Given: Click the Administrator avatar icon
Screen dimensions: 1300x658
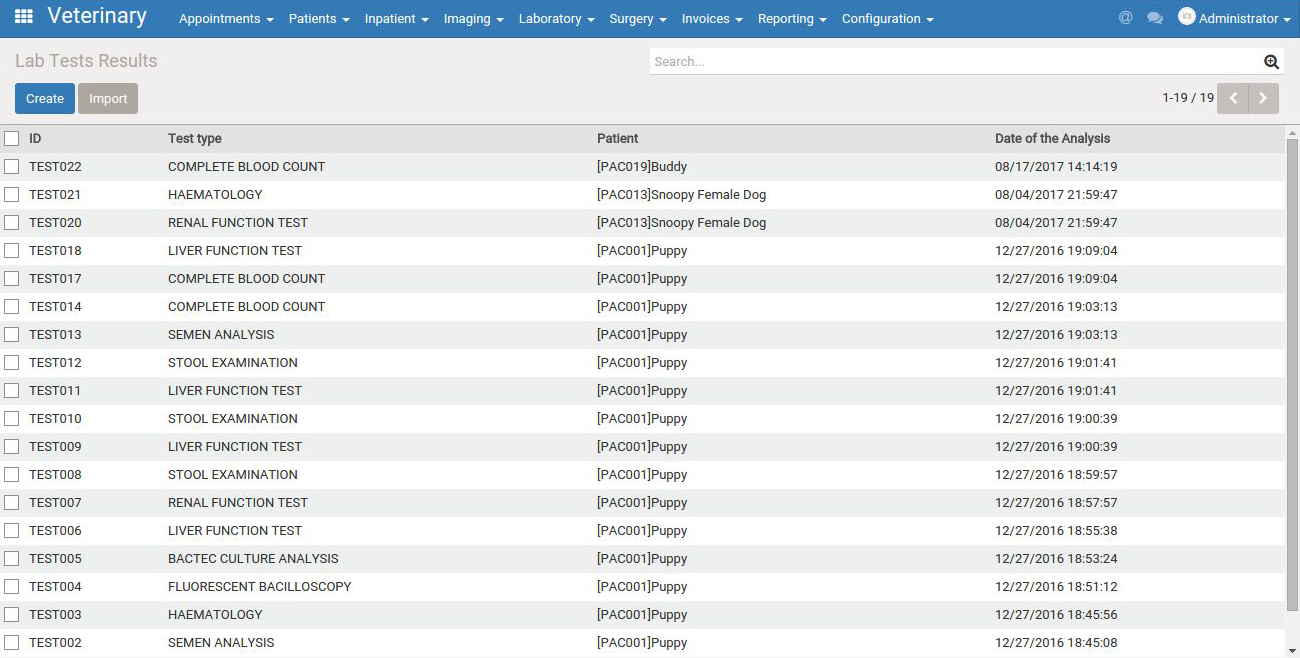Looking at the screenshot, I should tap(1187, 17).
